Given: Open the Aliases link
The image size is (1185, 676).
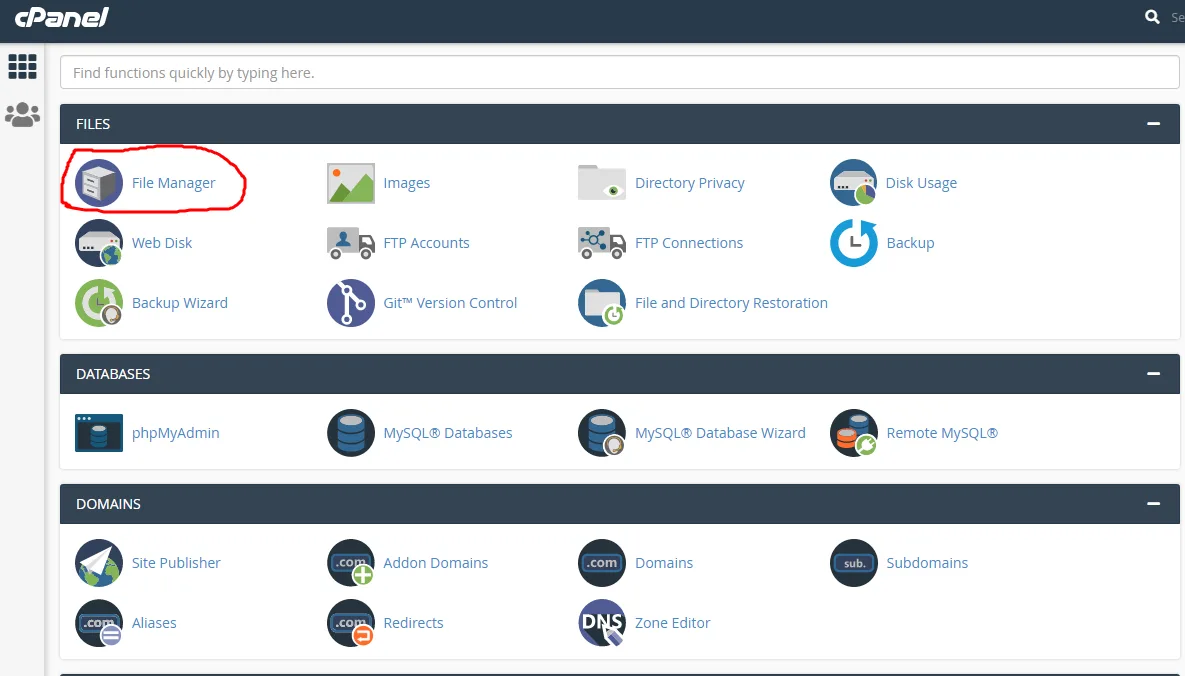Looking at the screenshot, I should point(154,622).
